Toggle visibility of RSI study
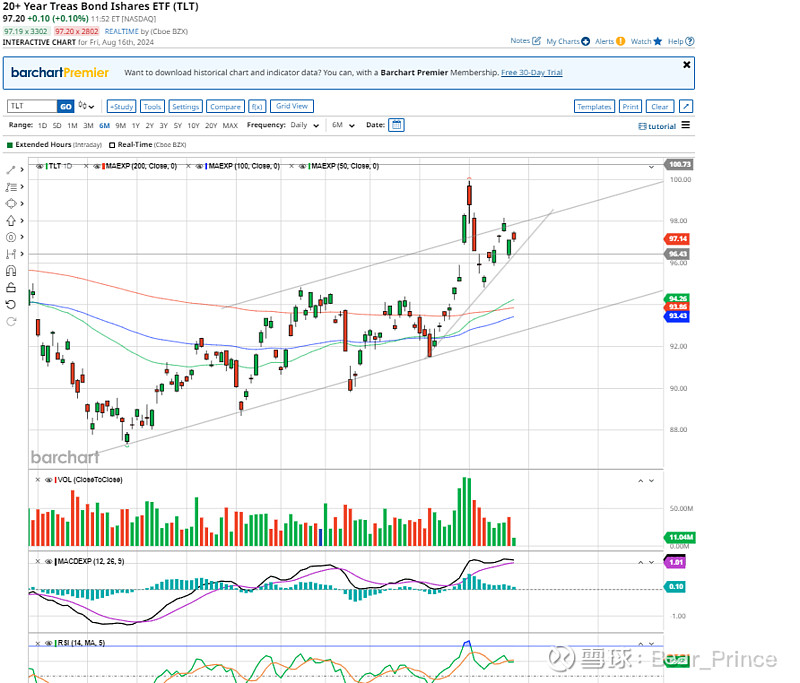 pos(48,643)
